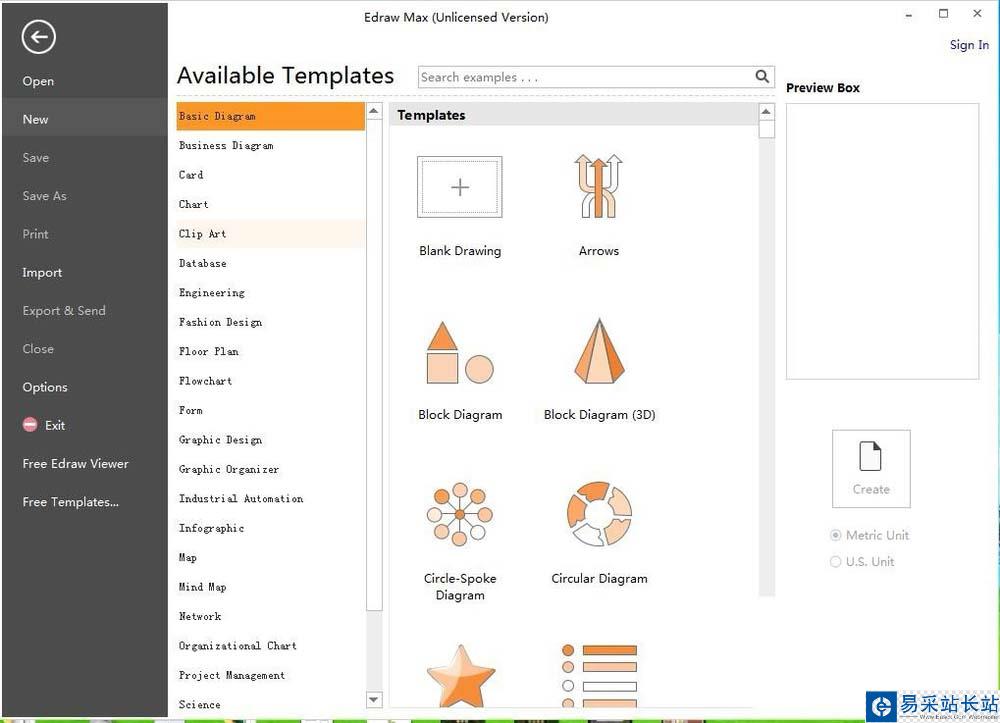Click Save As in the sidebar

coord(45,196)
